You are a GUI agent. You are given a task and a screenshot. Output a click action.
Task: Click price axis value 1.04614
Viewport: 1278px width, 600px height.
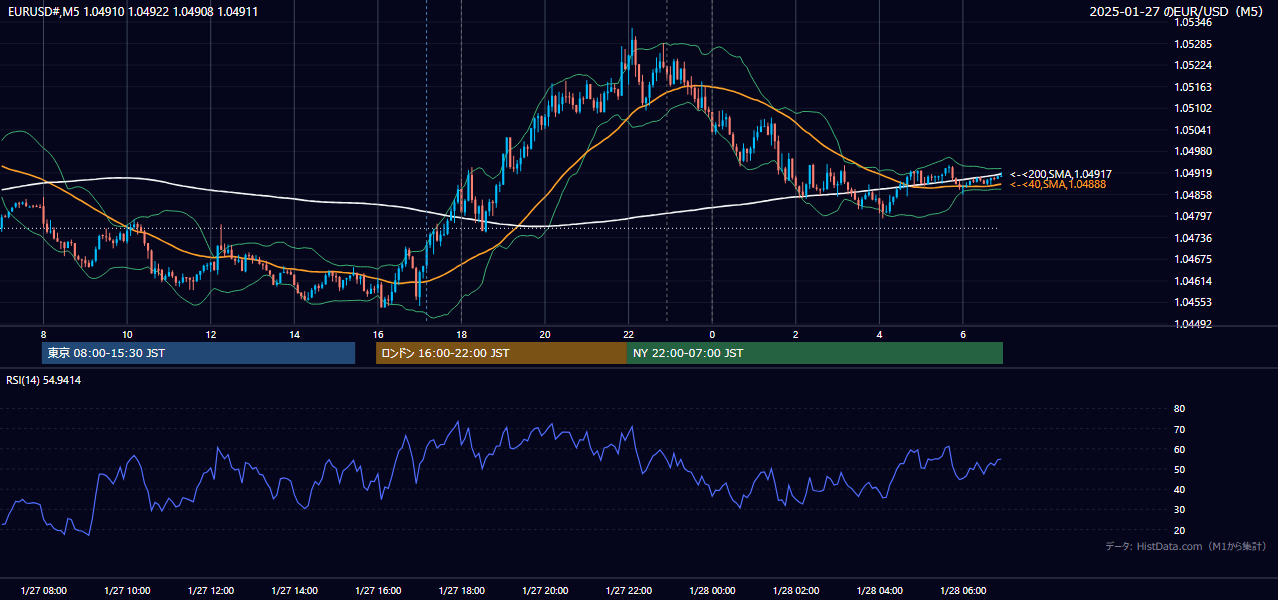click(1192, 281)
